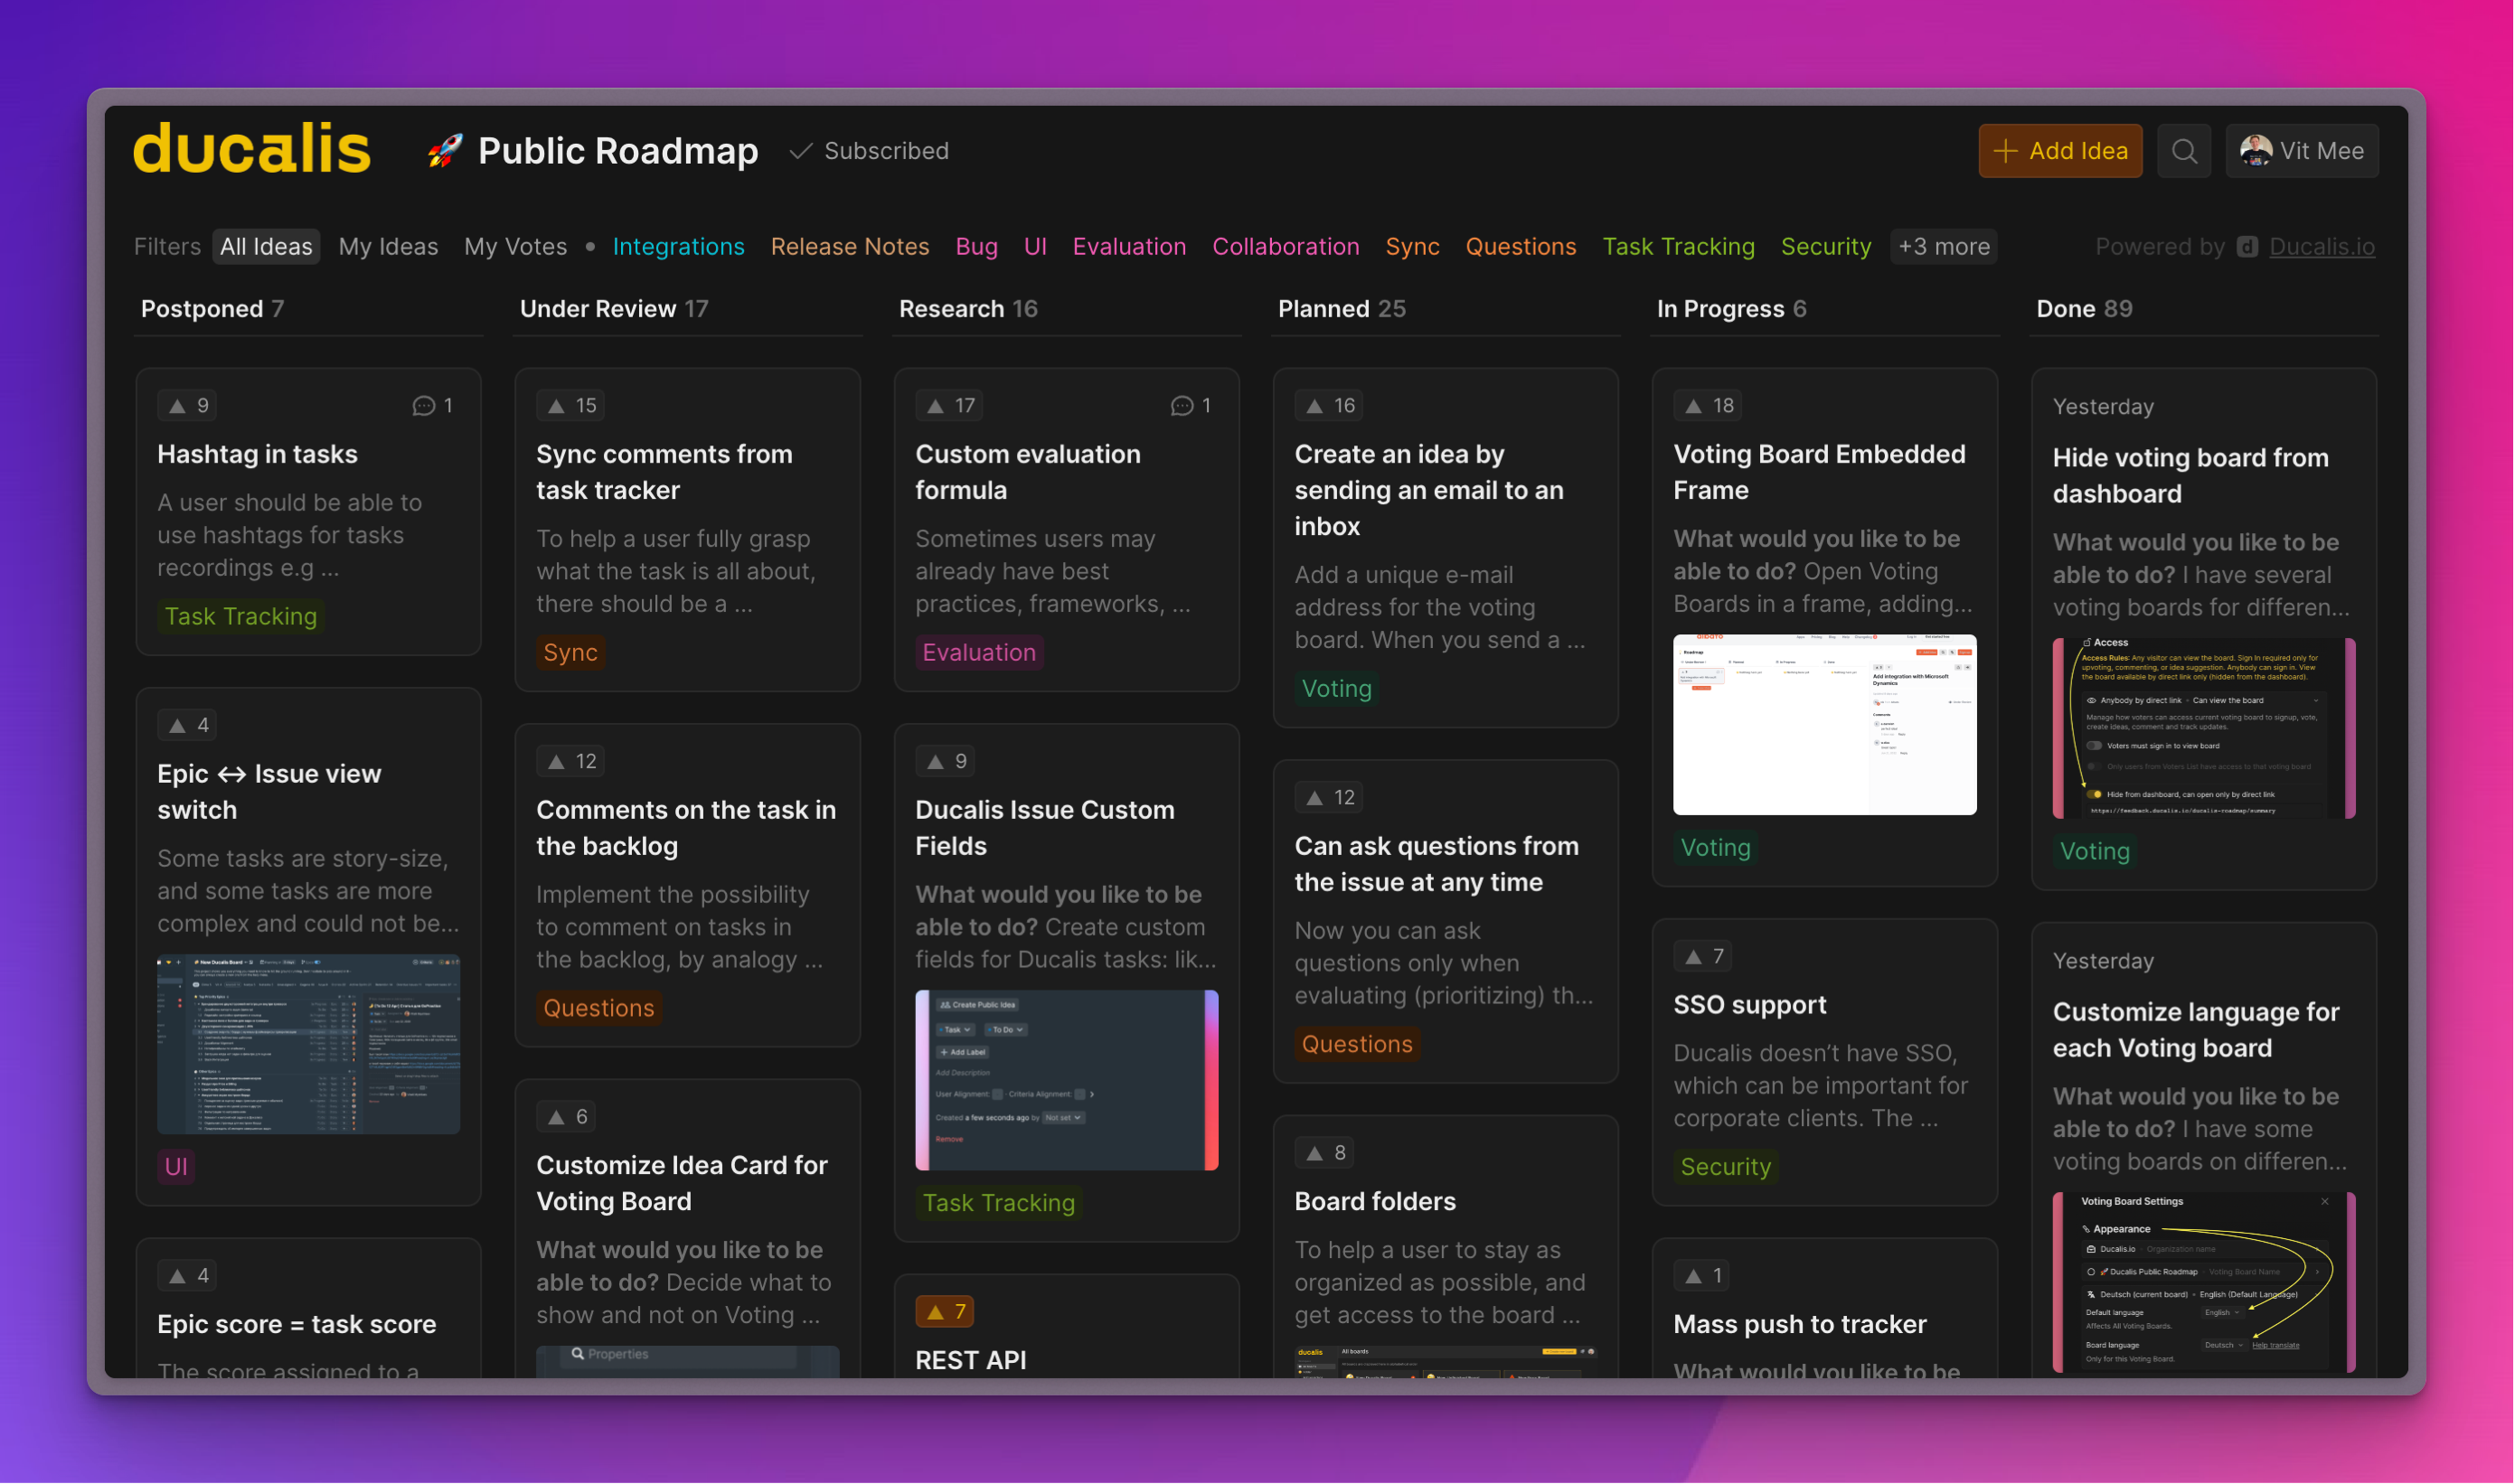Upvote the Mass push to tracker idea
This screenshot has width=2515, height=1484.
[1703, 1274]
